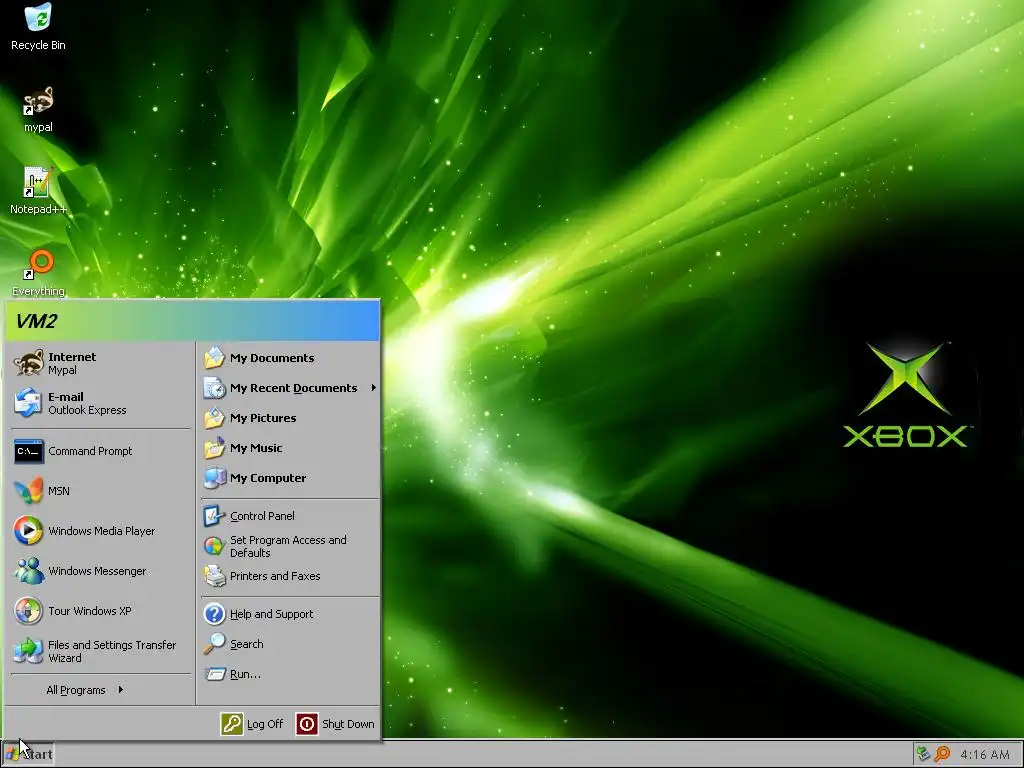Click the Windows Messenger text label
The height and width of the screenshot is (768, 1024).
point(97,571)
